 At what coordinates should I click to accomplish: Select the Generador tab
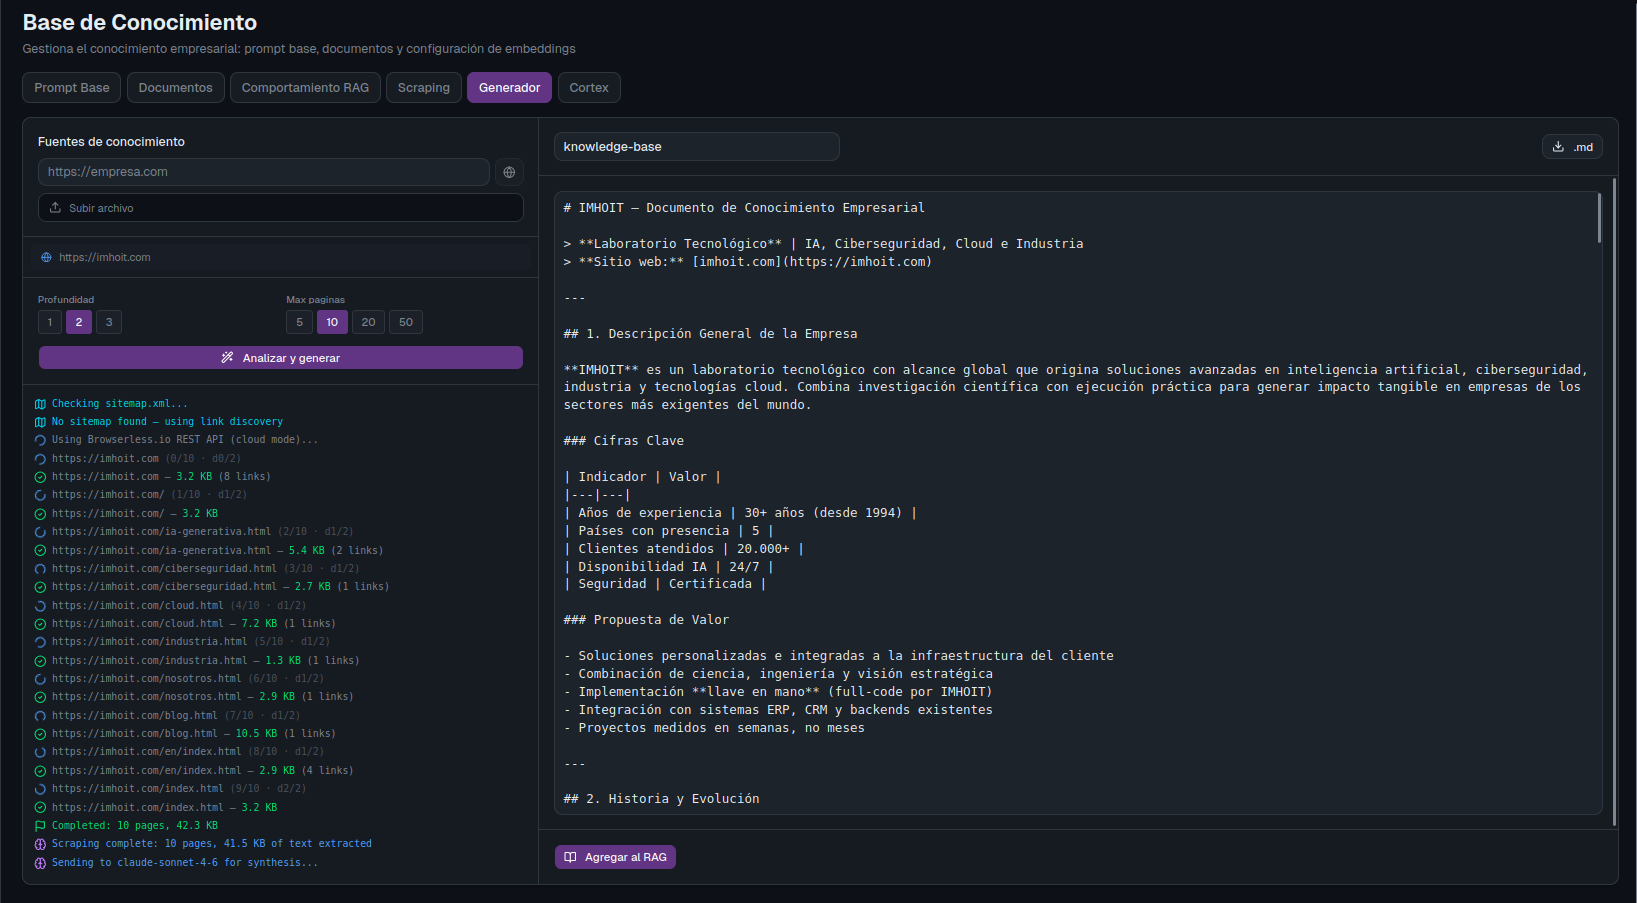(x=509, y=88)
